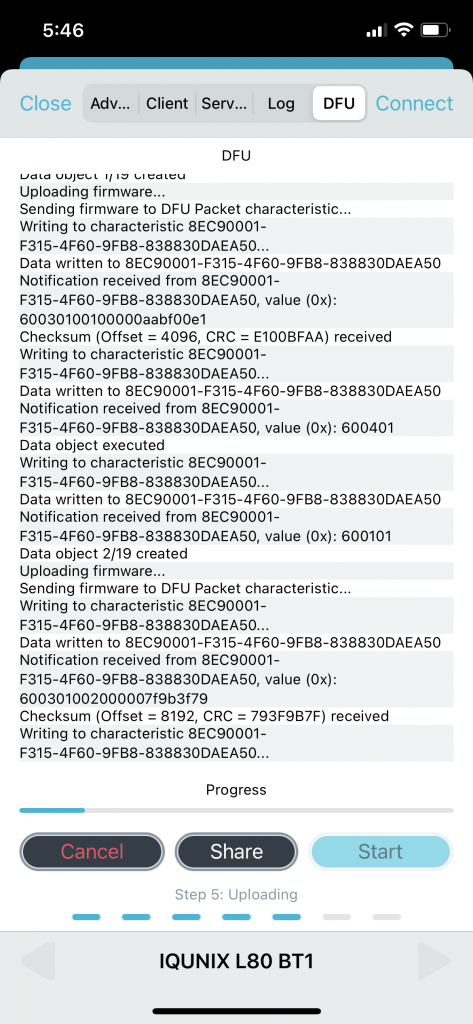Open the Log tab
Viewport: 473px width, 1024px height.
pyautogui.click(x=281, y=103)
